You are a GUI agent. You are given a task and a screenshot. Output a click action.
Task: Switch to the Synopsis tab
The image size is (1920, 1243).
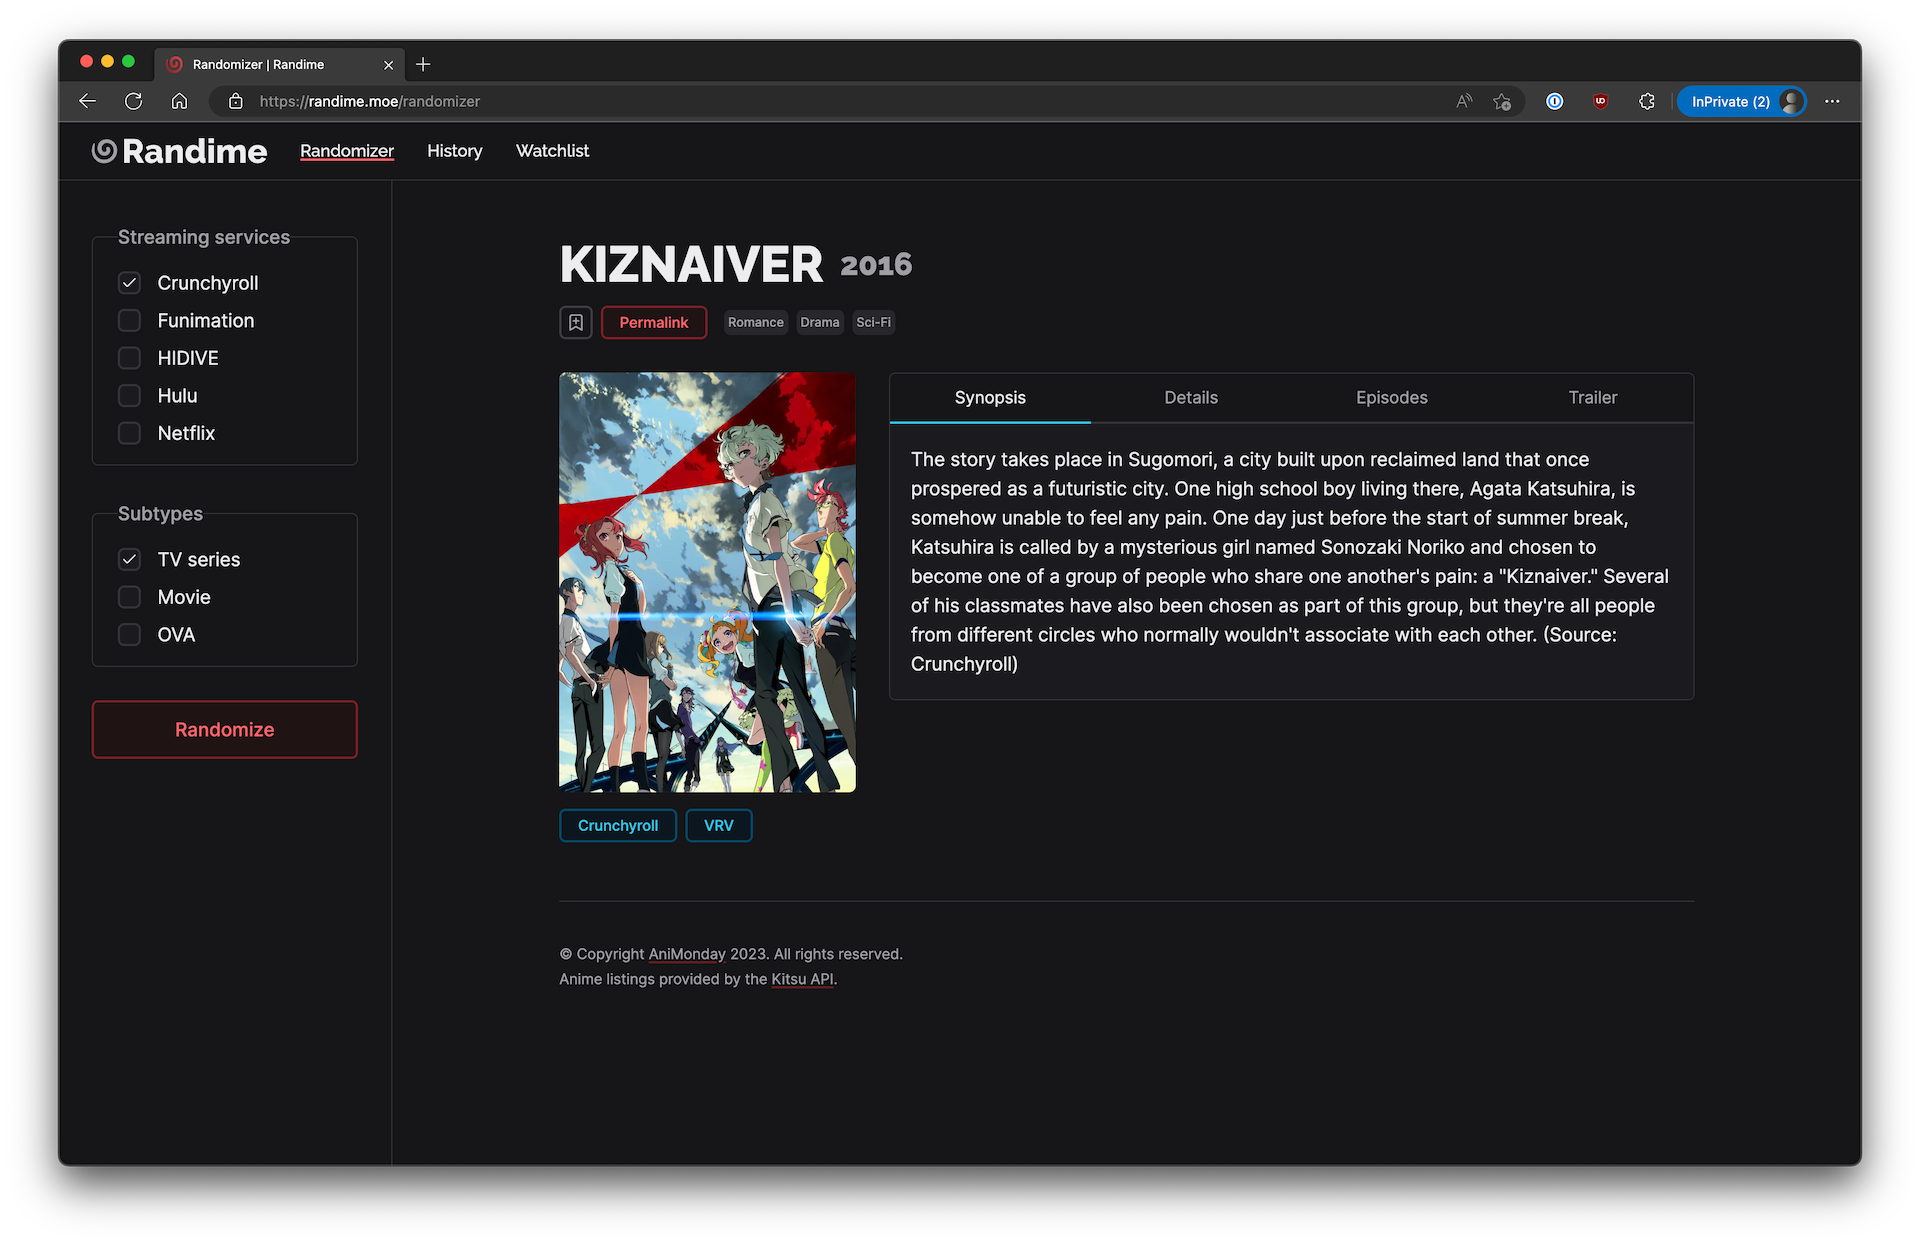(990, 398)
